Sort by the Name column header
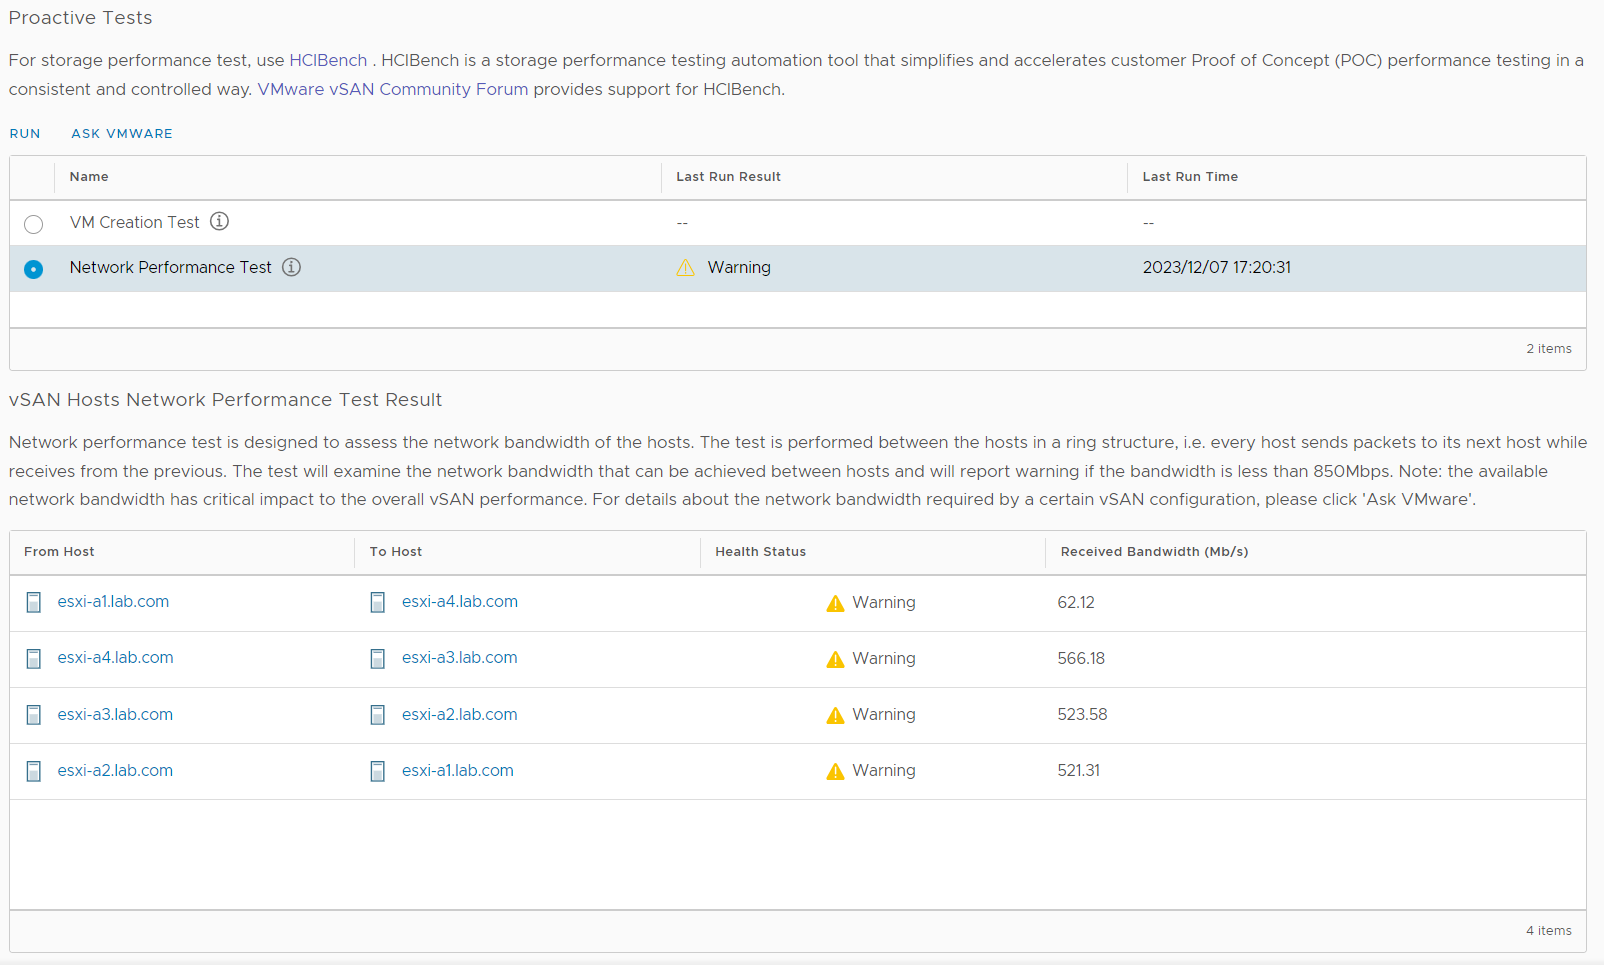Screen dimensions: 1604x965 coord(89,177)
